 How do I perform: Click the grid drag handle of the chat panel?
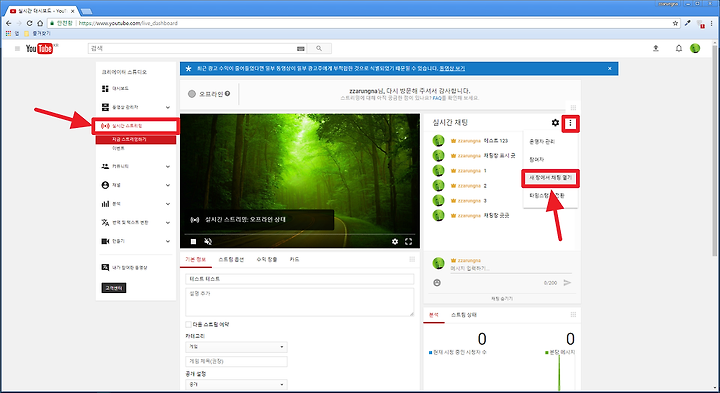(x=573, y=107)
